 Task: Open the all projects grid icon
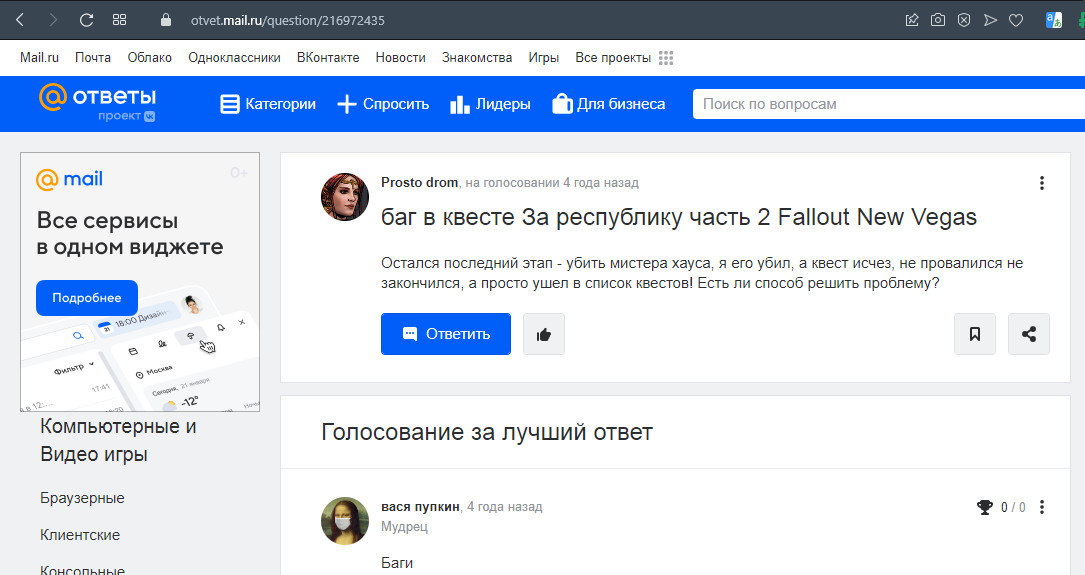pos(666,58)
